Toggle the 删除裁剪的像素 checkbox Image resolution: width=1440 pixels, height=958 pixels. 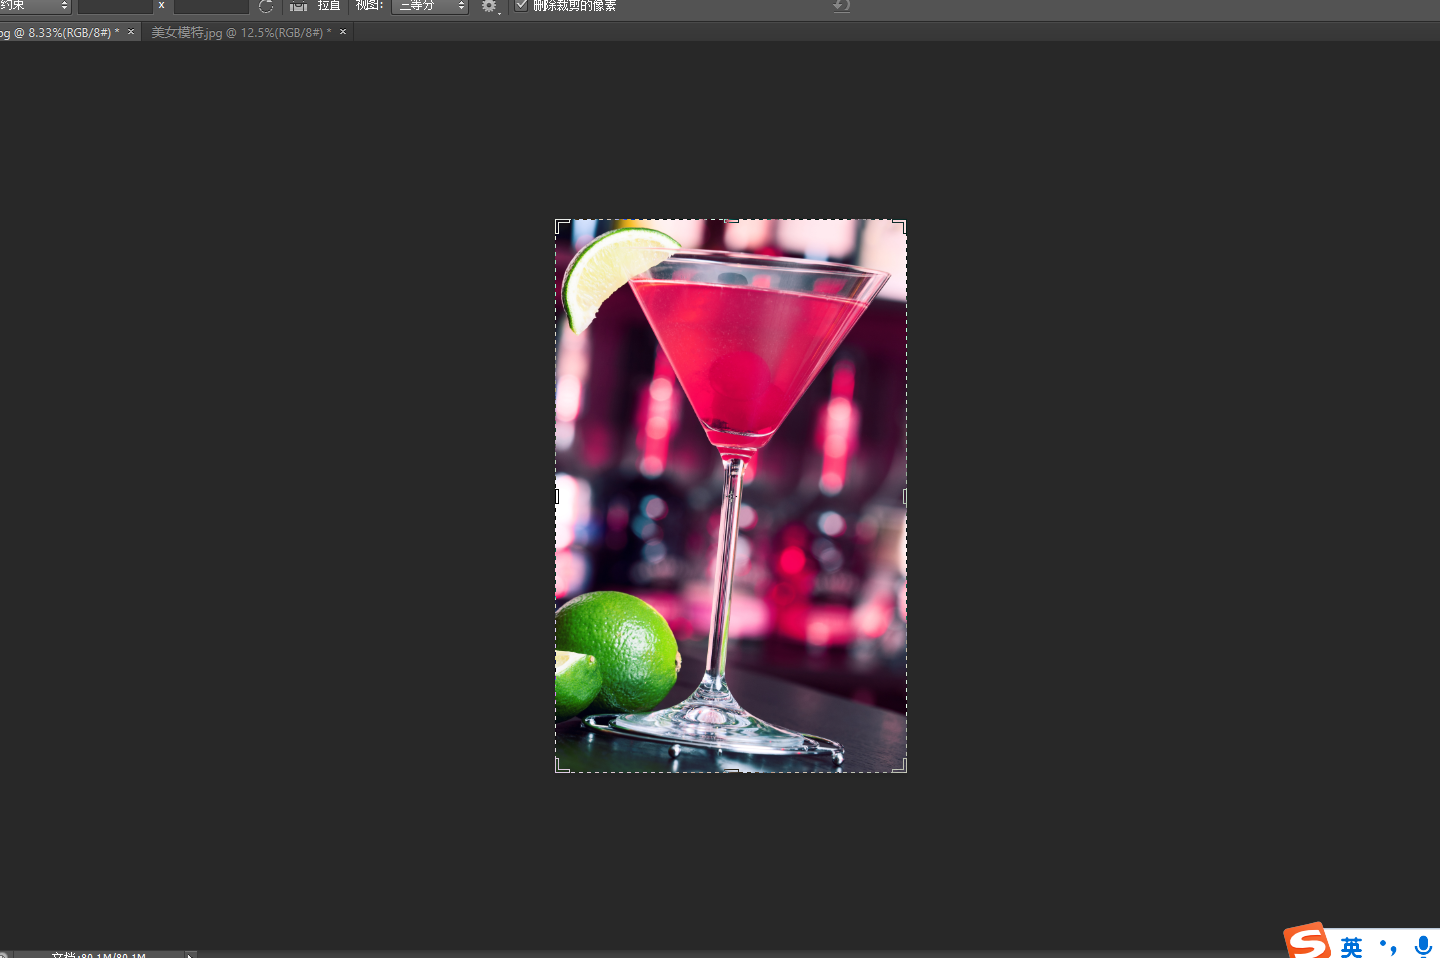[521, 6]
